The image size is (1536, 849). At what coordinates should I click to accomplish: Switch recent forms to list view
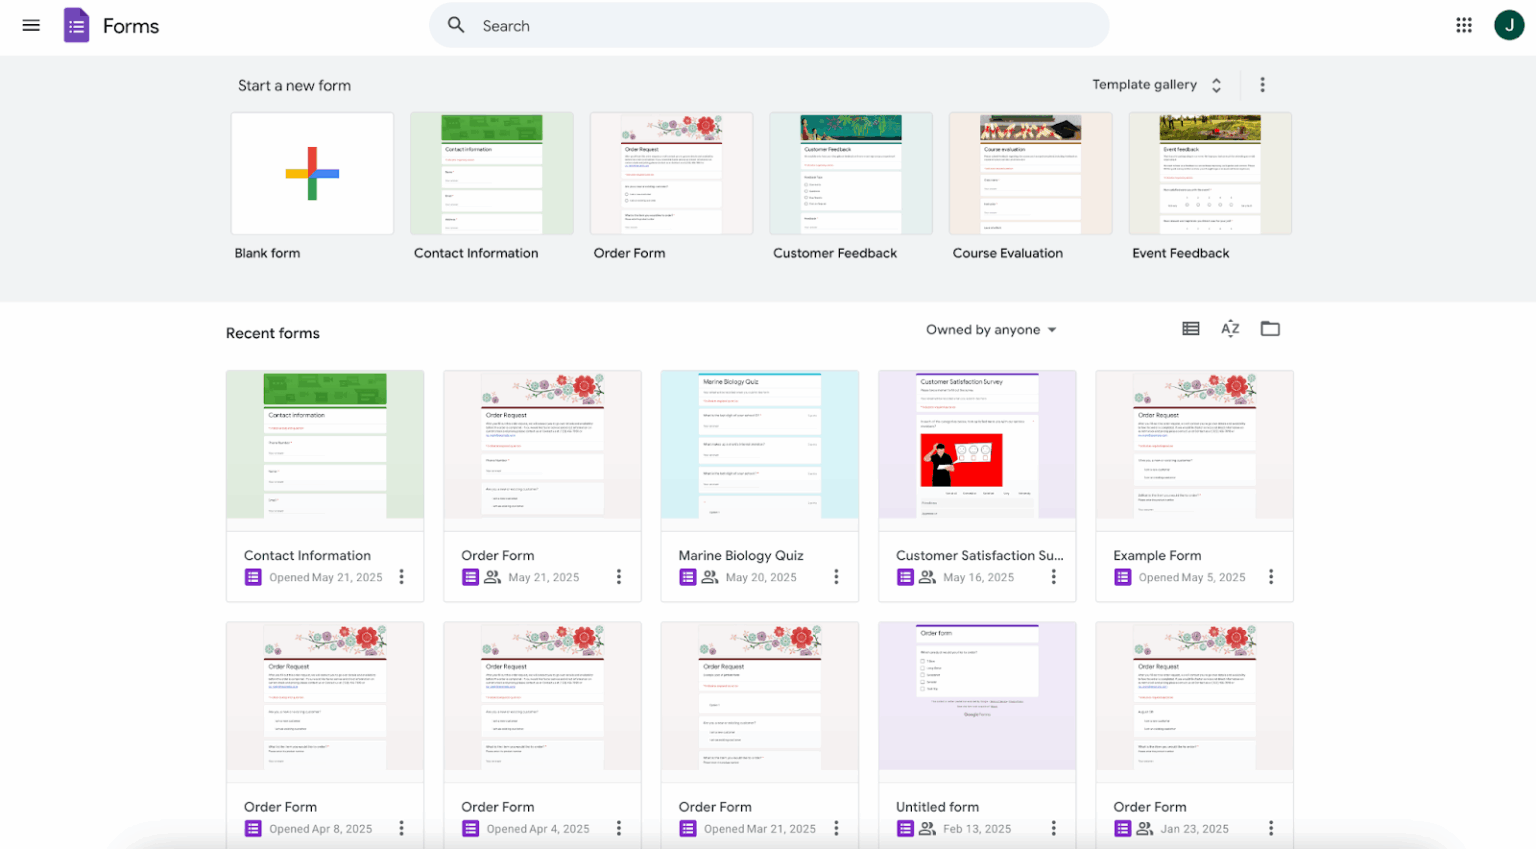coord(1190,328)
